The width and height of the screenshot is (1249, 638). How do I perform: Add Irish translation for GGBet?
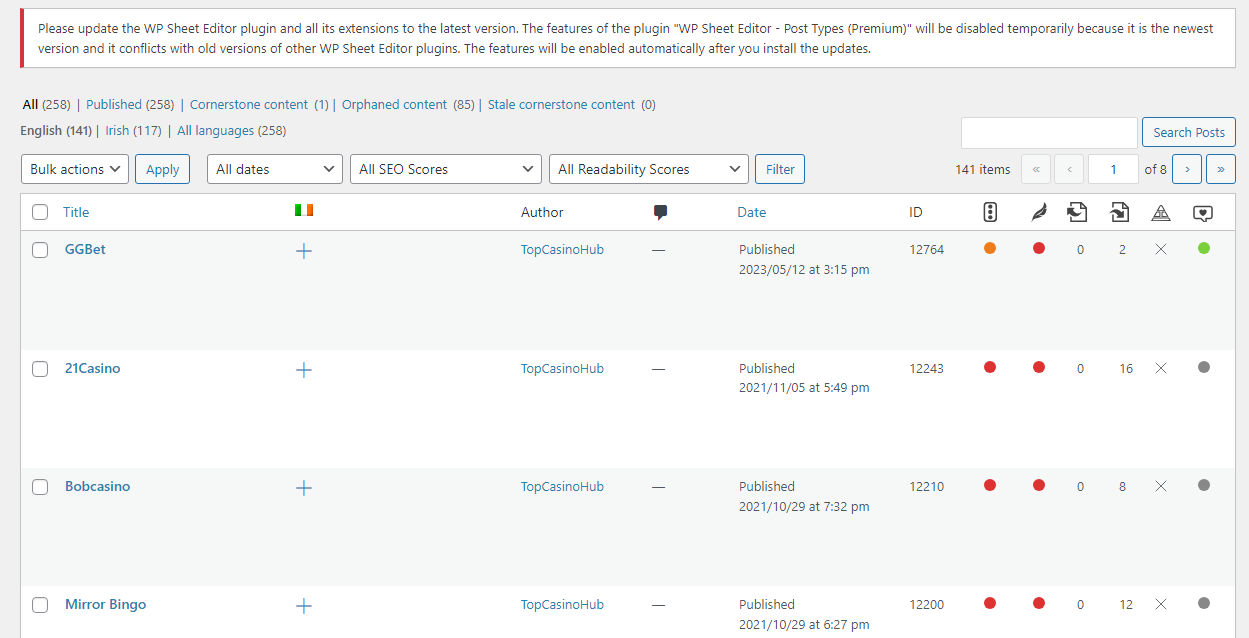click(x=304, y=251)
